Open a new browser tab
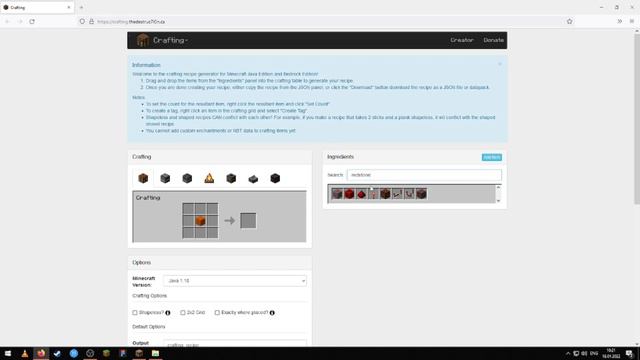The width and height of the screenshot is (640, 360). click(x=81, y=7)
